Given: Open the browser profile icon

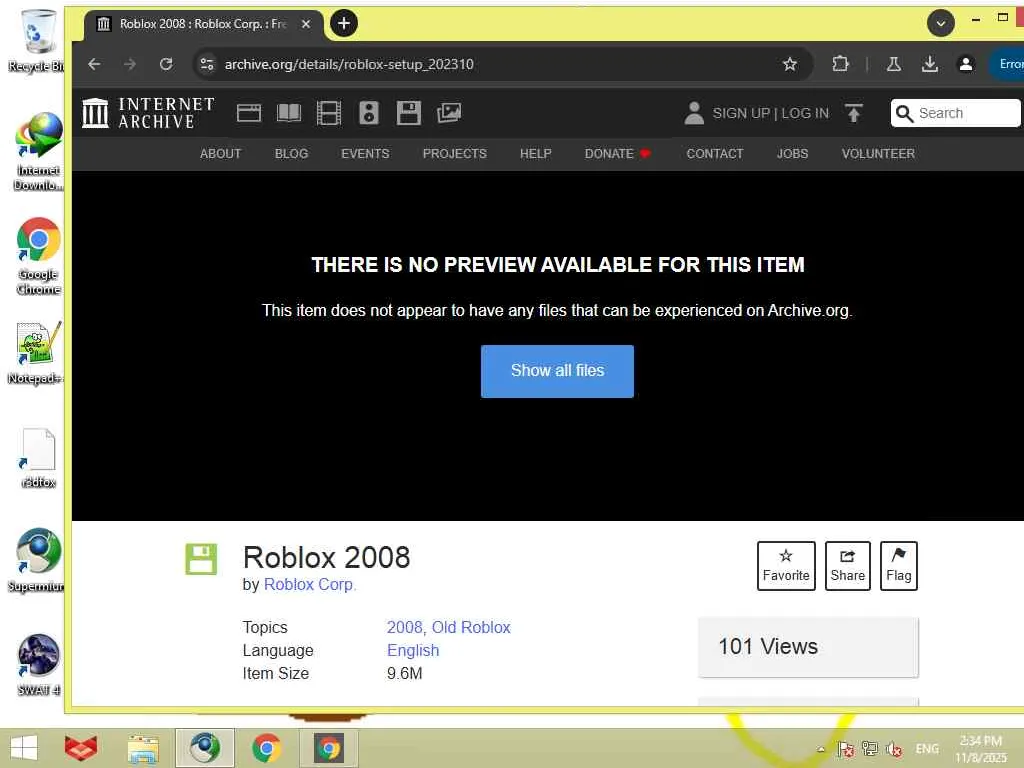Looking at the screenshot, I should (966, 64).
